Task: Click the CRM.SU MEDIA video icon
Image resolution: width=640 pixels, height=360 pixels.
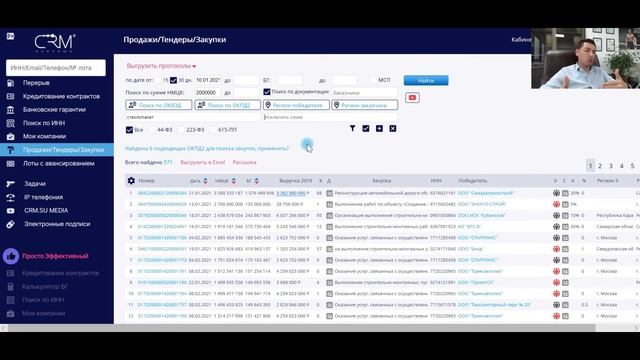Action: click(11, 211)
